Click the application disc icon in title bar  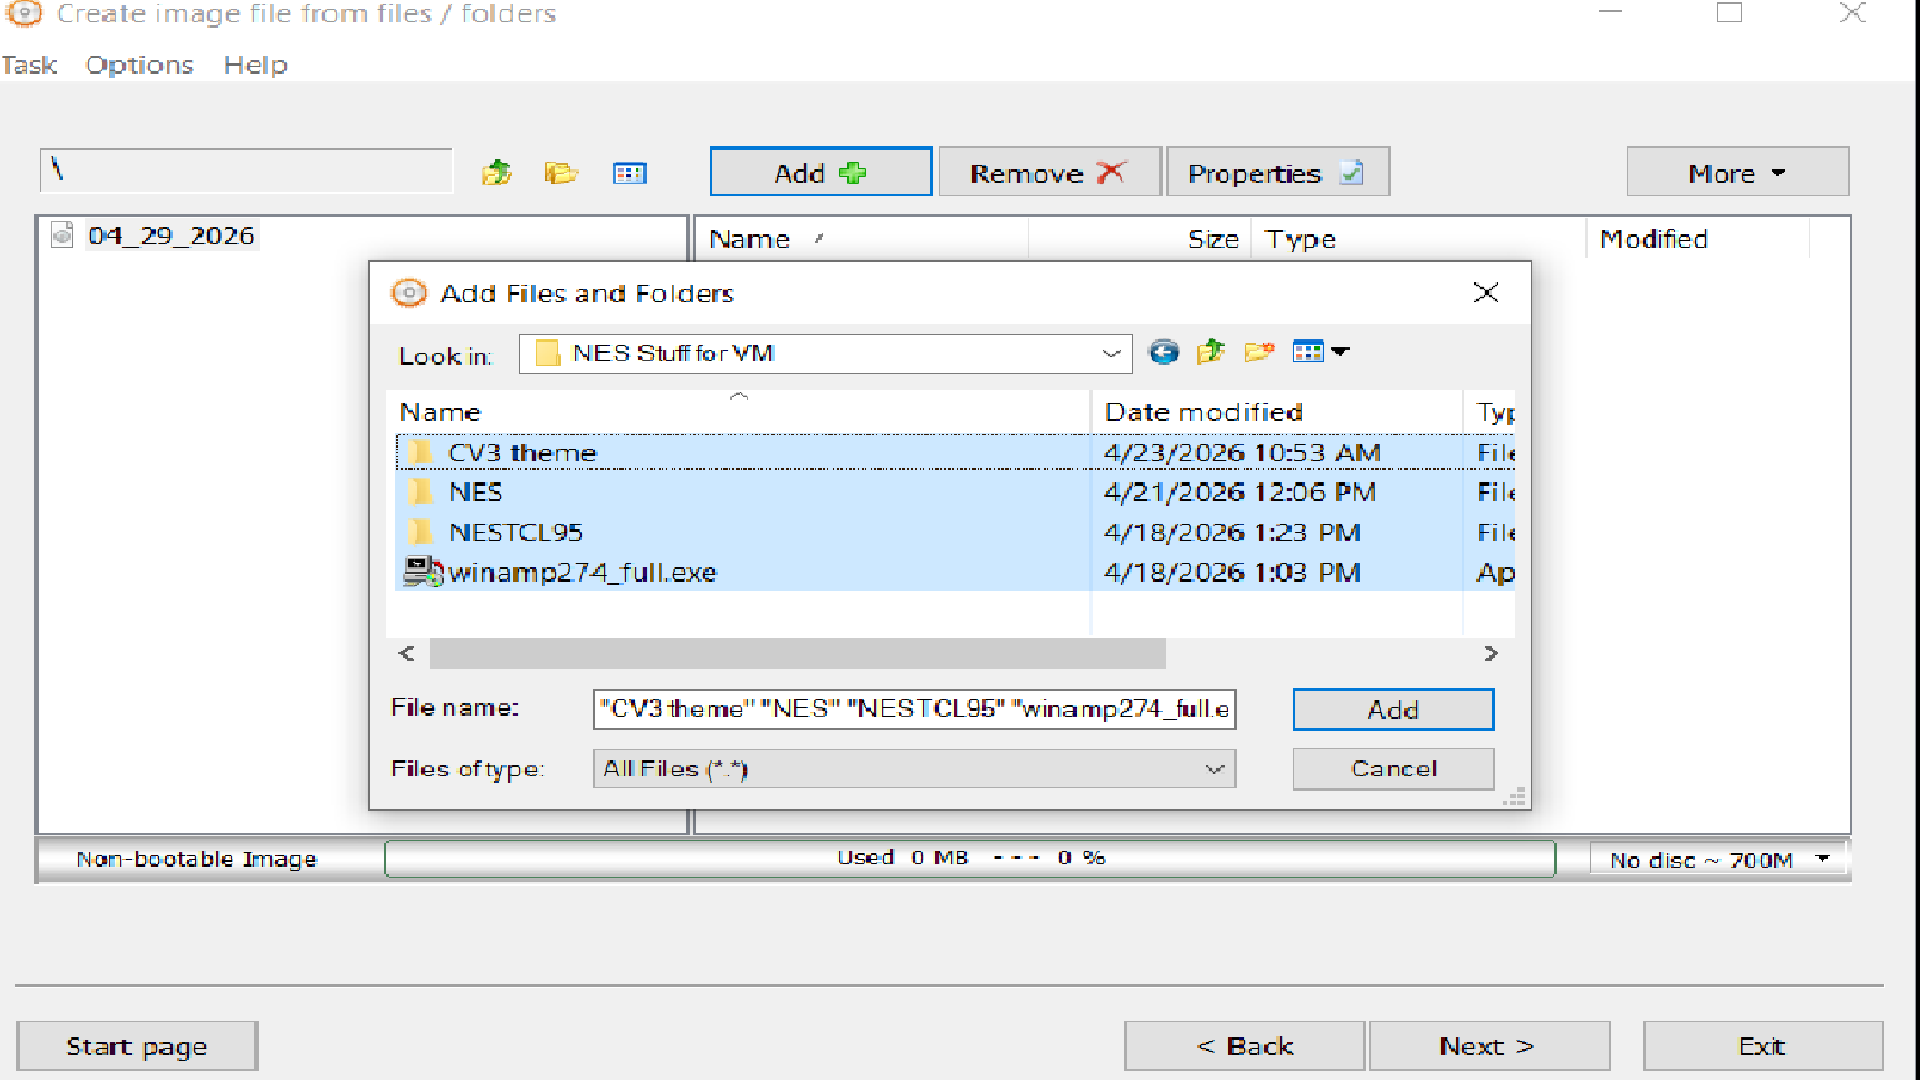click(x=24, y=13)
